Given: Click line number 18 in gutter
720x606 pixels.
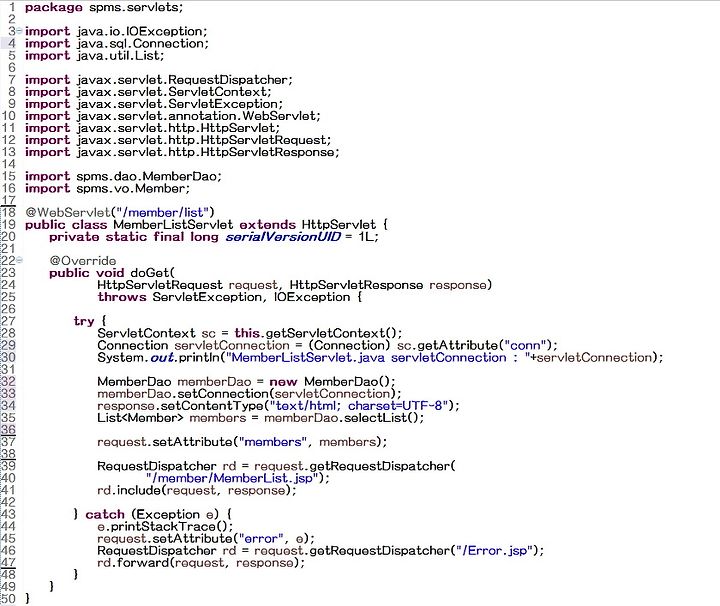Looking at the screenshot, I should point(8,213).
